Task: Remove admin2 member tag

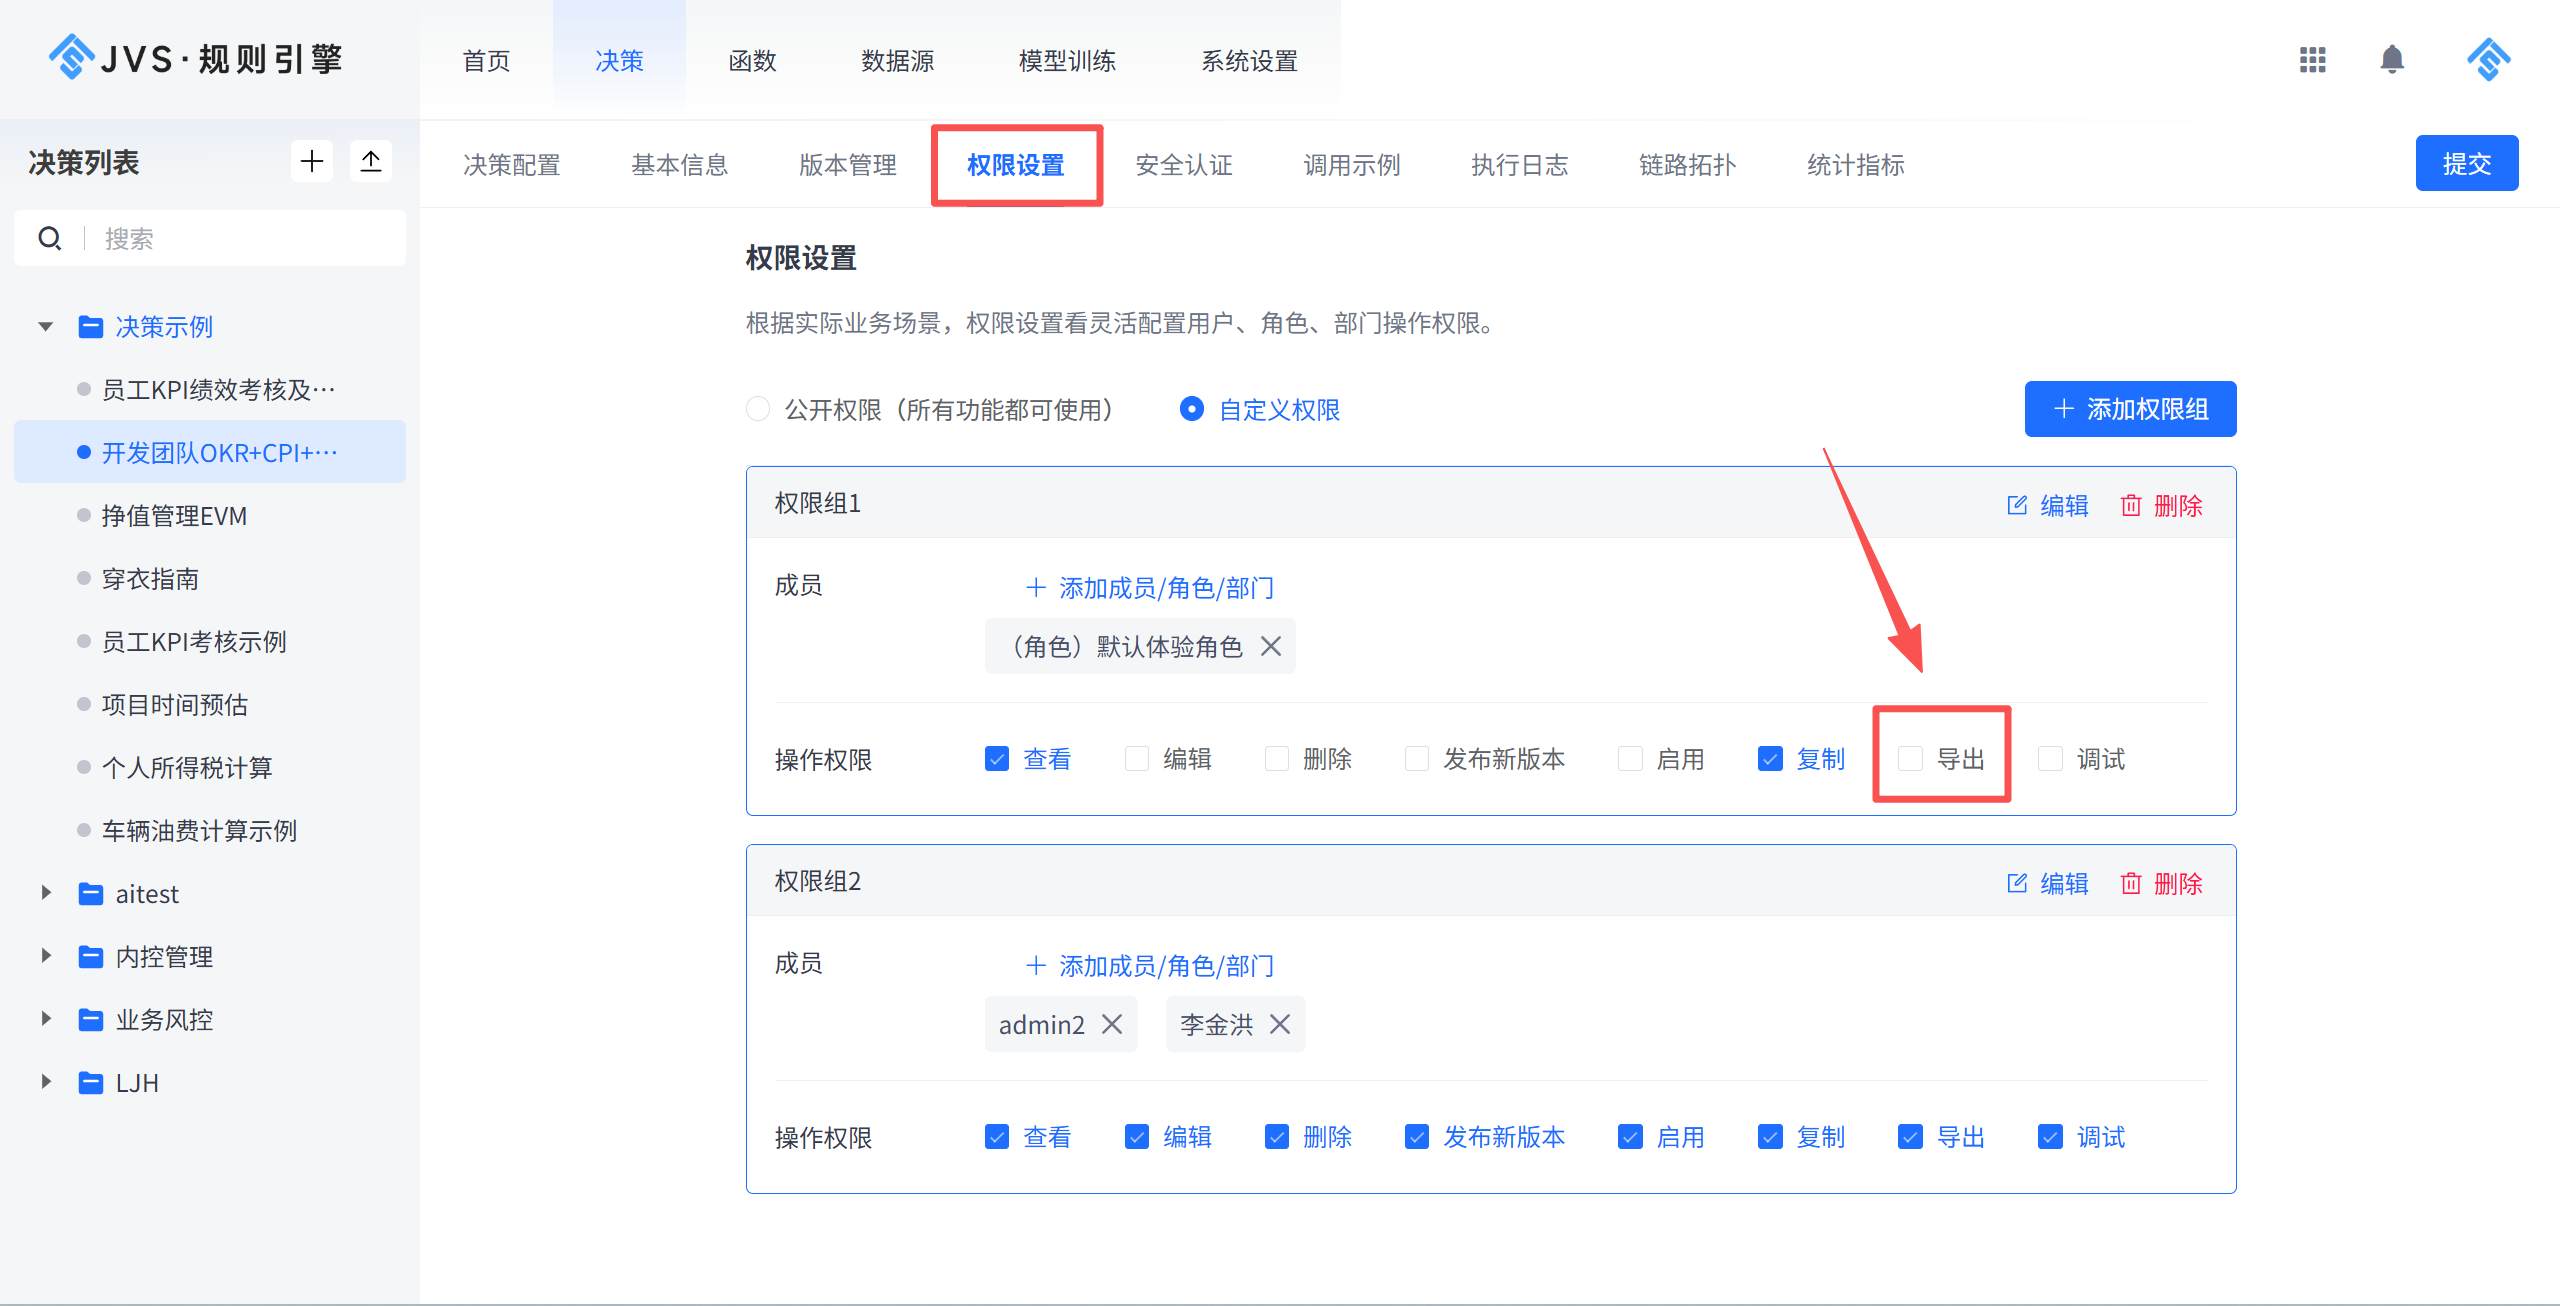Action: [1112, 1024]
